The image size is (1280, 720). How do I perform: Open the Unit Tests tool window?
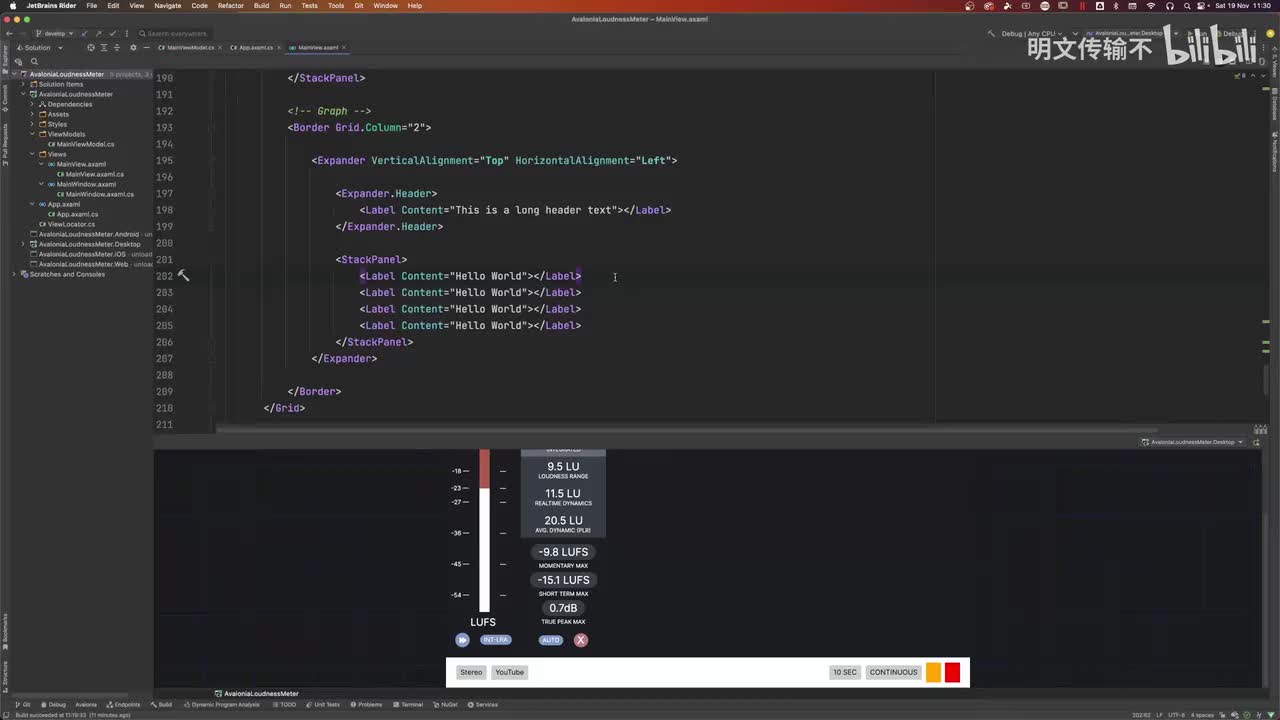pos(324,705)
